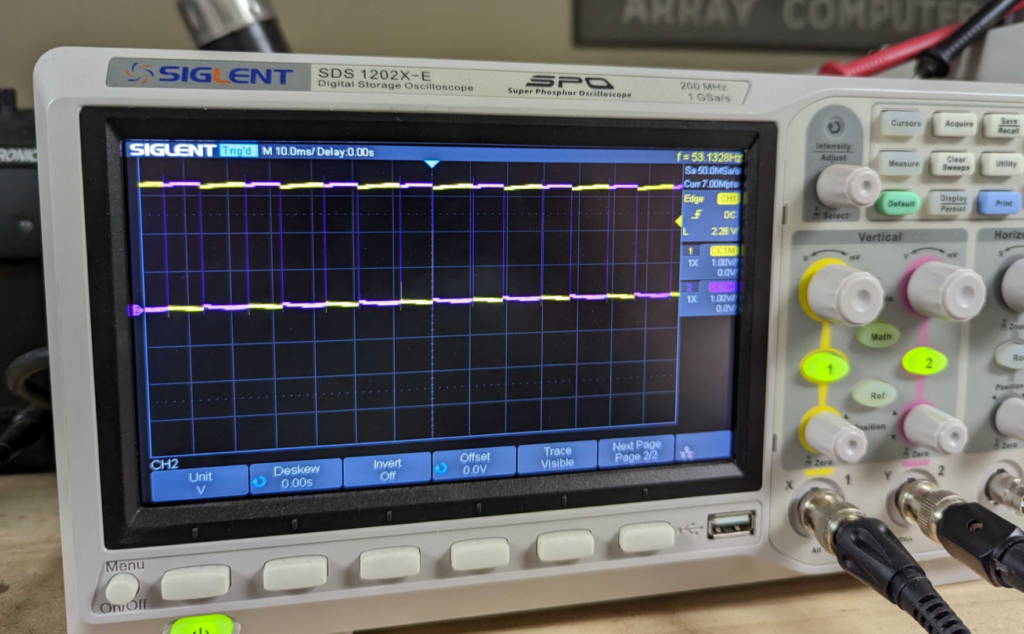Click the Delay:0.00s readout
This screenshot has width=1024, height=634.
click(x=348, y=151)
